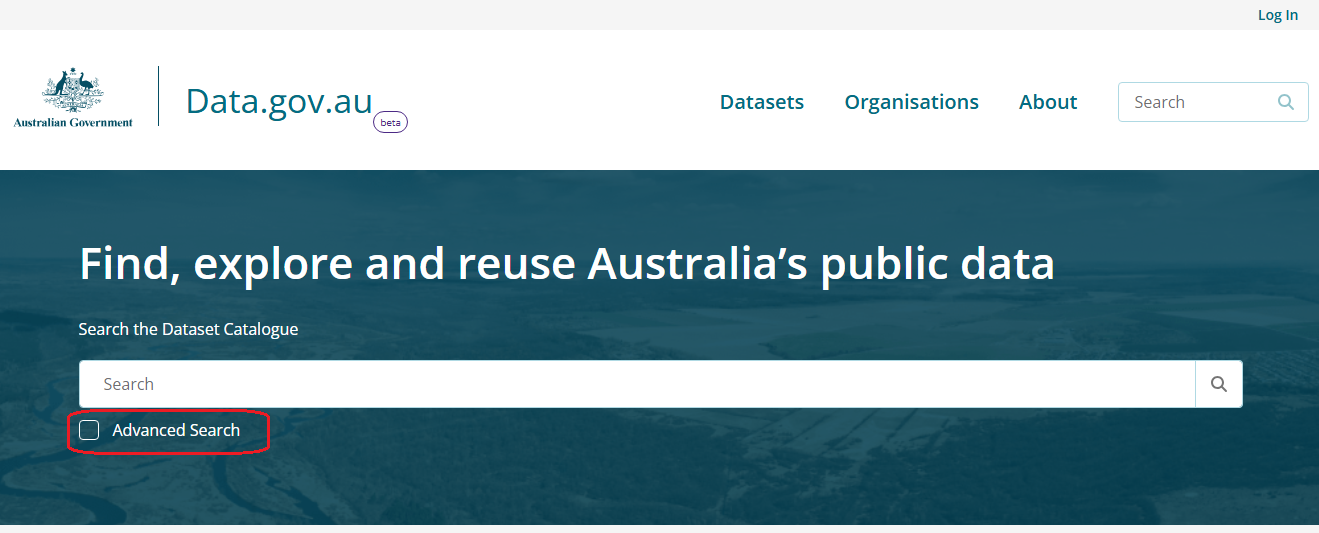1319x533 pixels.
Task: Focus the small header Search field
Action: click(1195, 102)
